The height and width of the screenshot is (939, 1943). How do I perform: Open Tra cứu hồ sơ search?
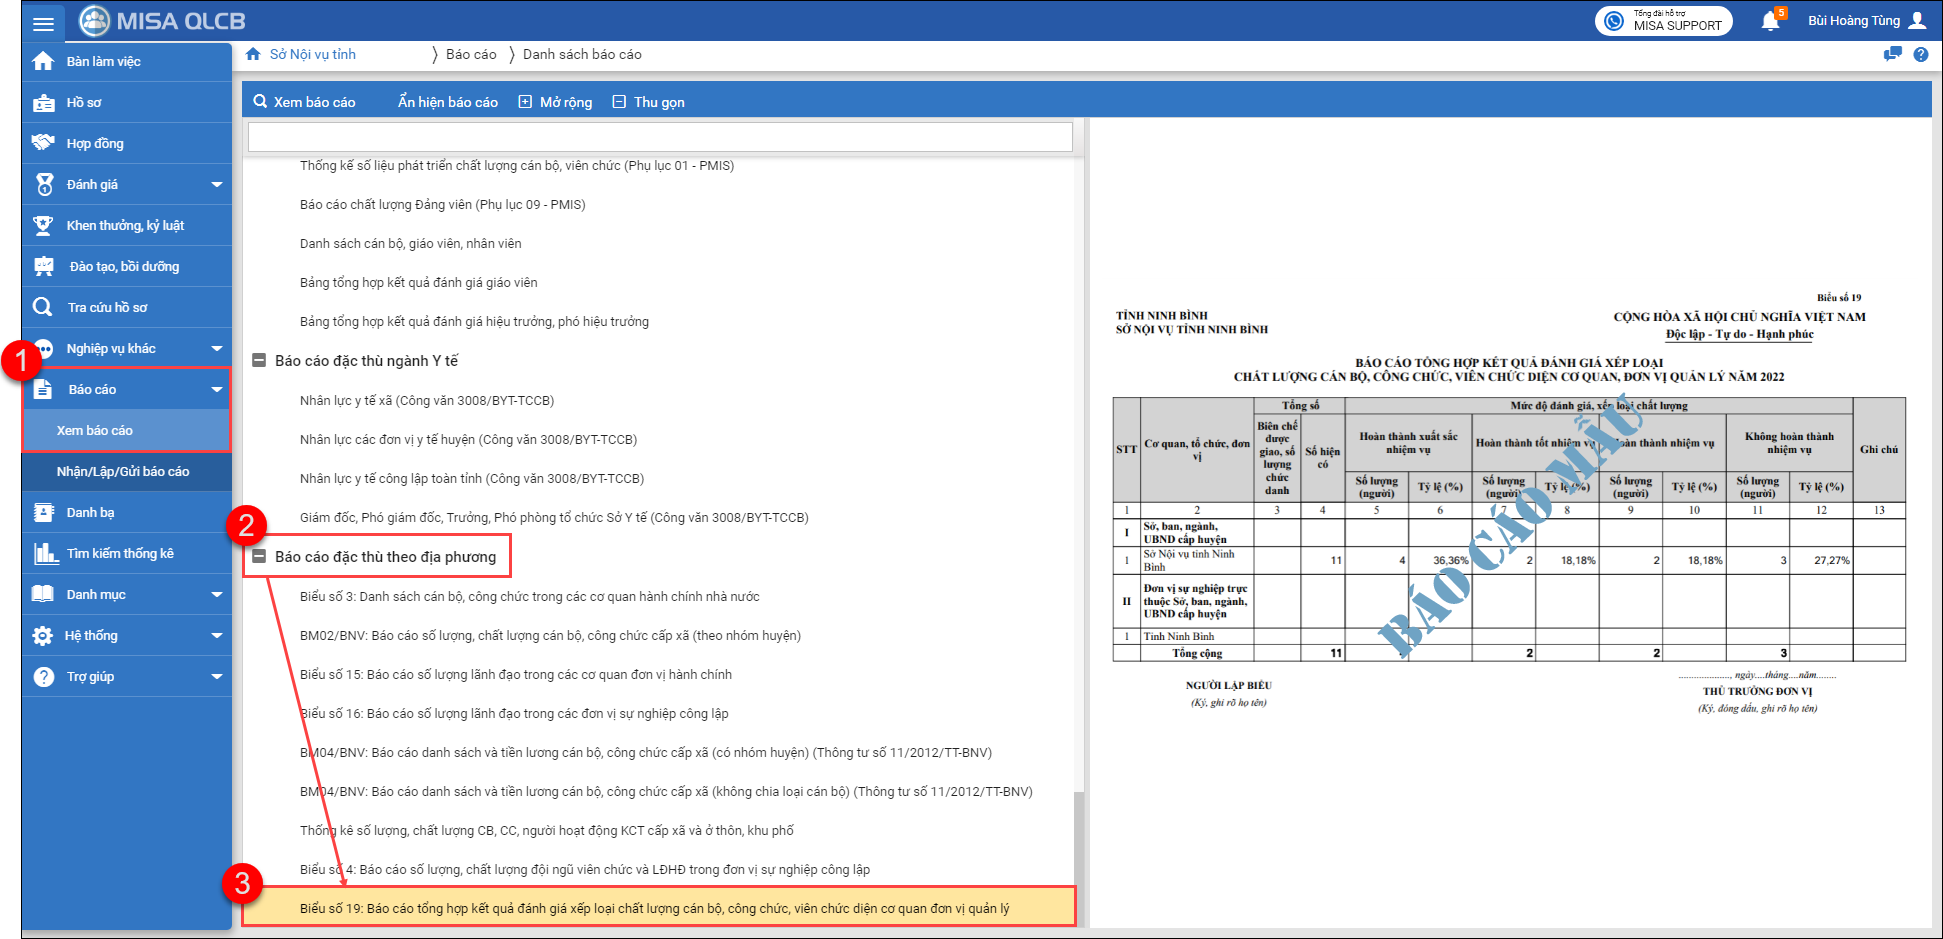click(106, 308)
